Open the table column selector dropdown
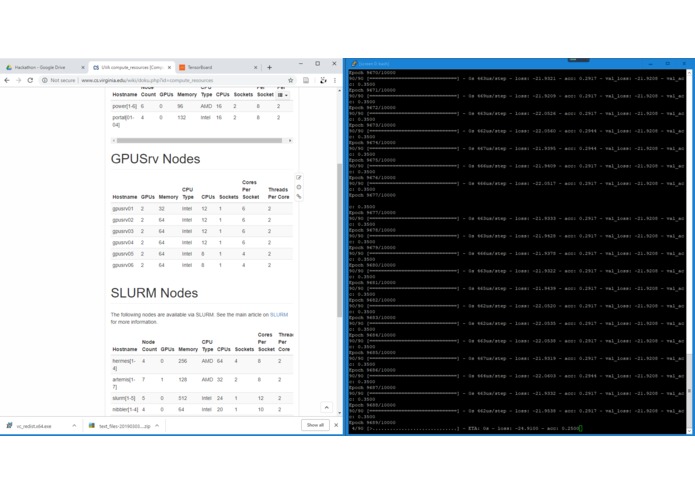The height and width of the screenshot is (494, 695). [282, 95]
